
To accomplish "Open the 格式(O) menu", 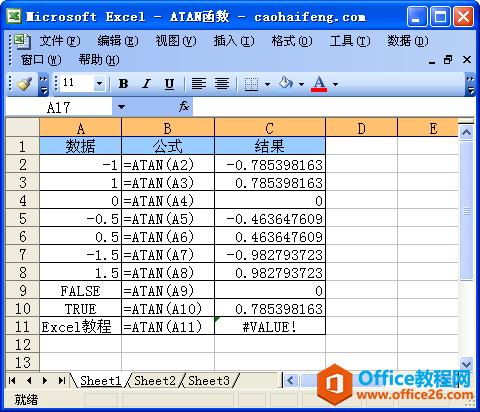I will [292, 41].
